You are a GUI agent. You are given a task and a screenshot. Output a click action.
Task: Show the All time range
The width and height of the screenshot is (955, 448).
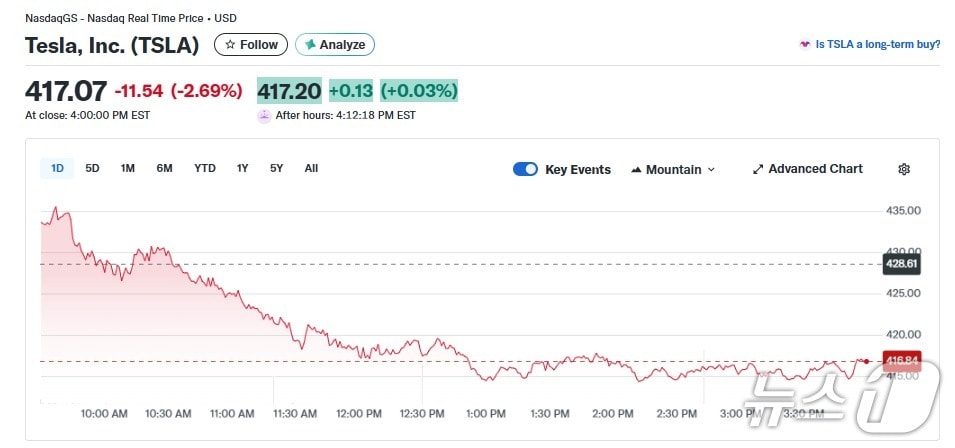pos(311,168)
